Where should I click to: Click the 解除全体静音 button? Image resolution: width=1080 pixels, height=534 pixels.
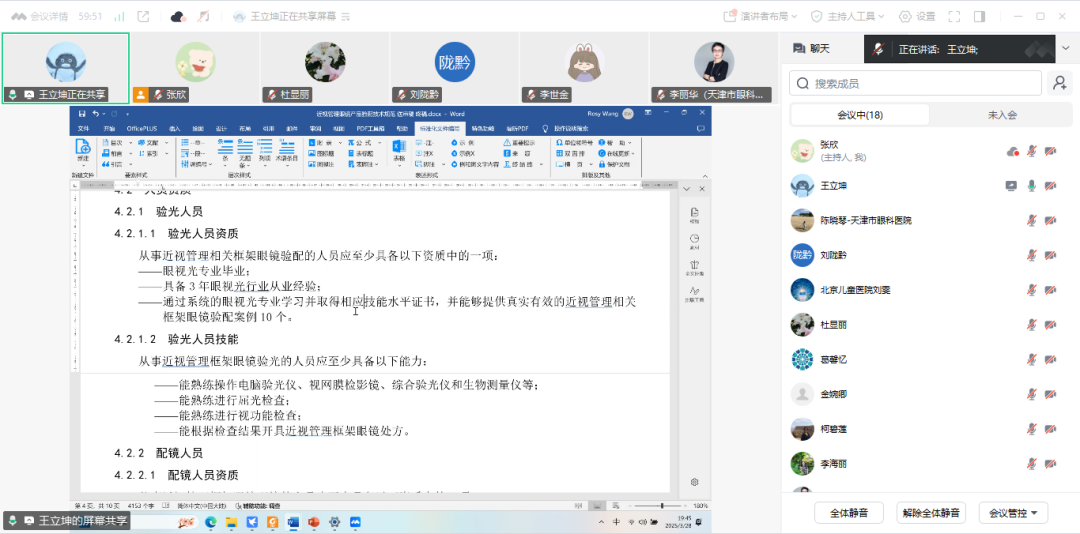click(x=931, y=513)
